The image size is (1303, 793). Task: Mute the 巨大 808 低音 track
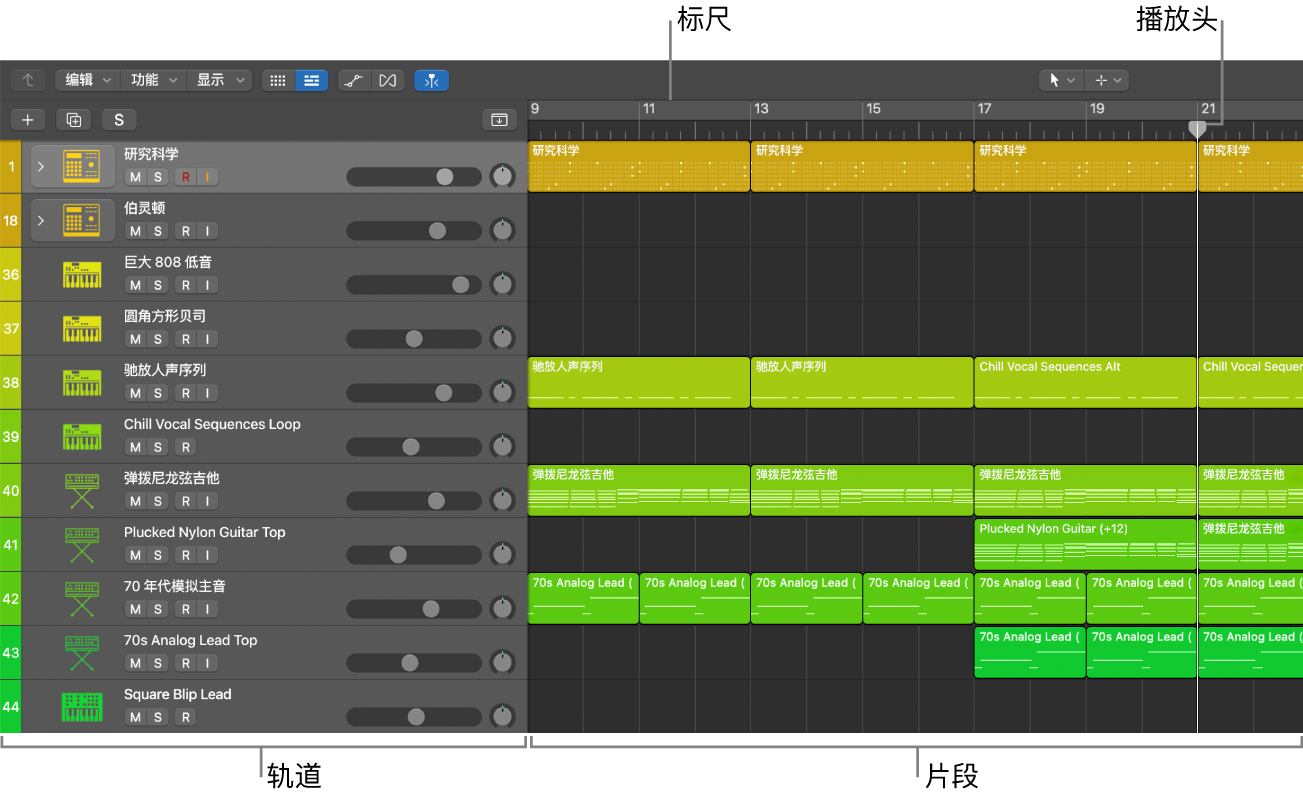pyautogui.click(x=135, y=285)
